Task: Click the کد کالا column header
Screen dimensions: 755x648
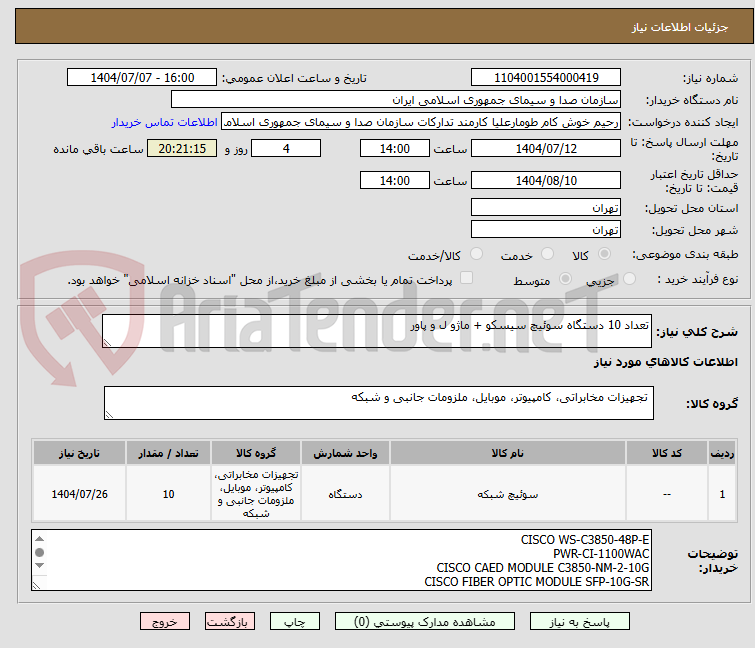Action: 666,453
